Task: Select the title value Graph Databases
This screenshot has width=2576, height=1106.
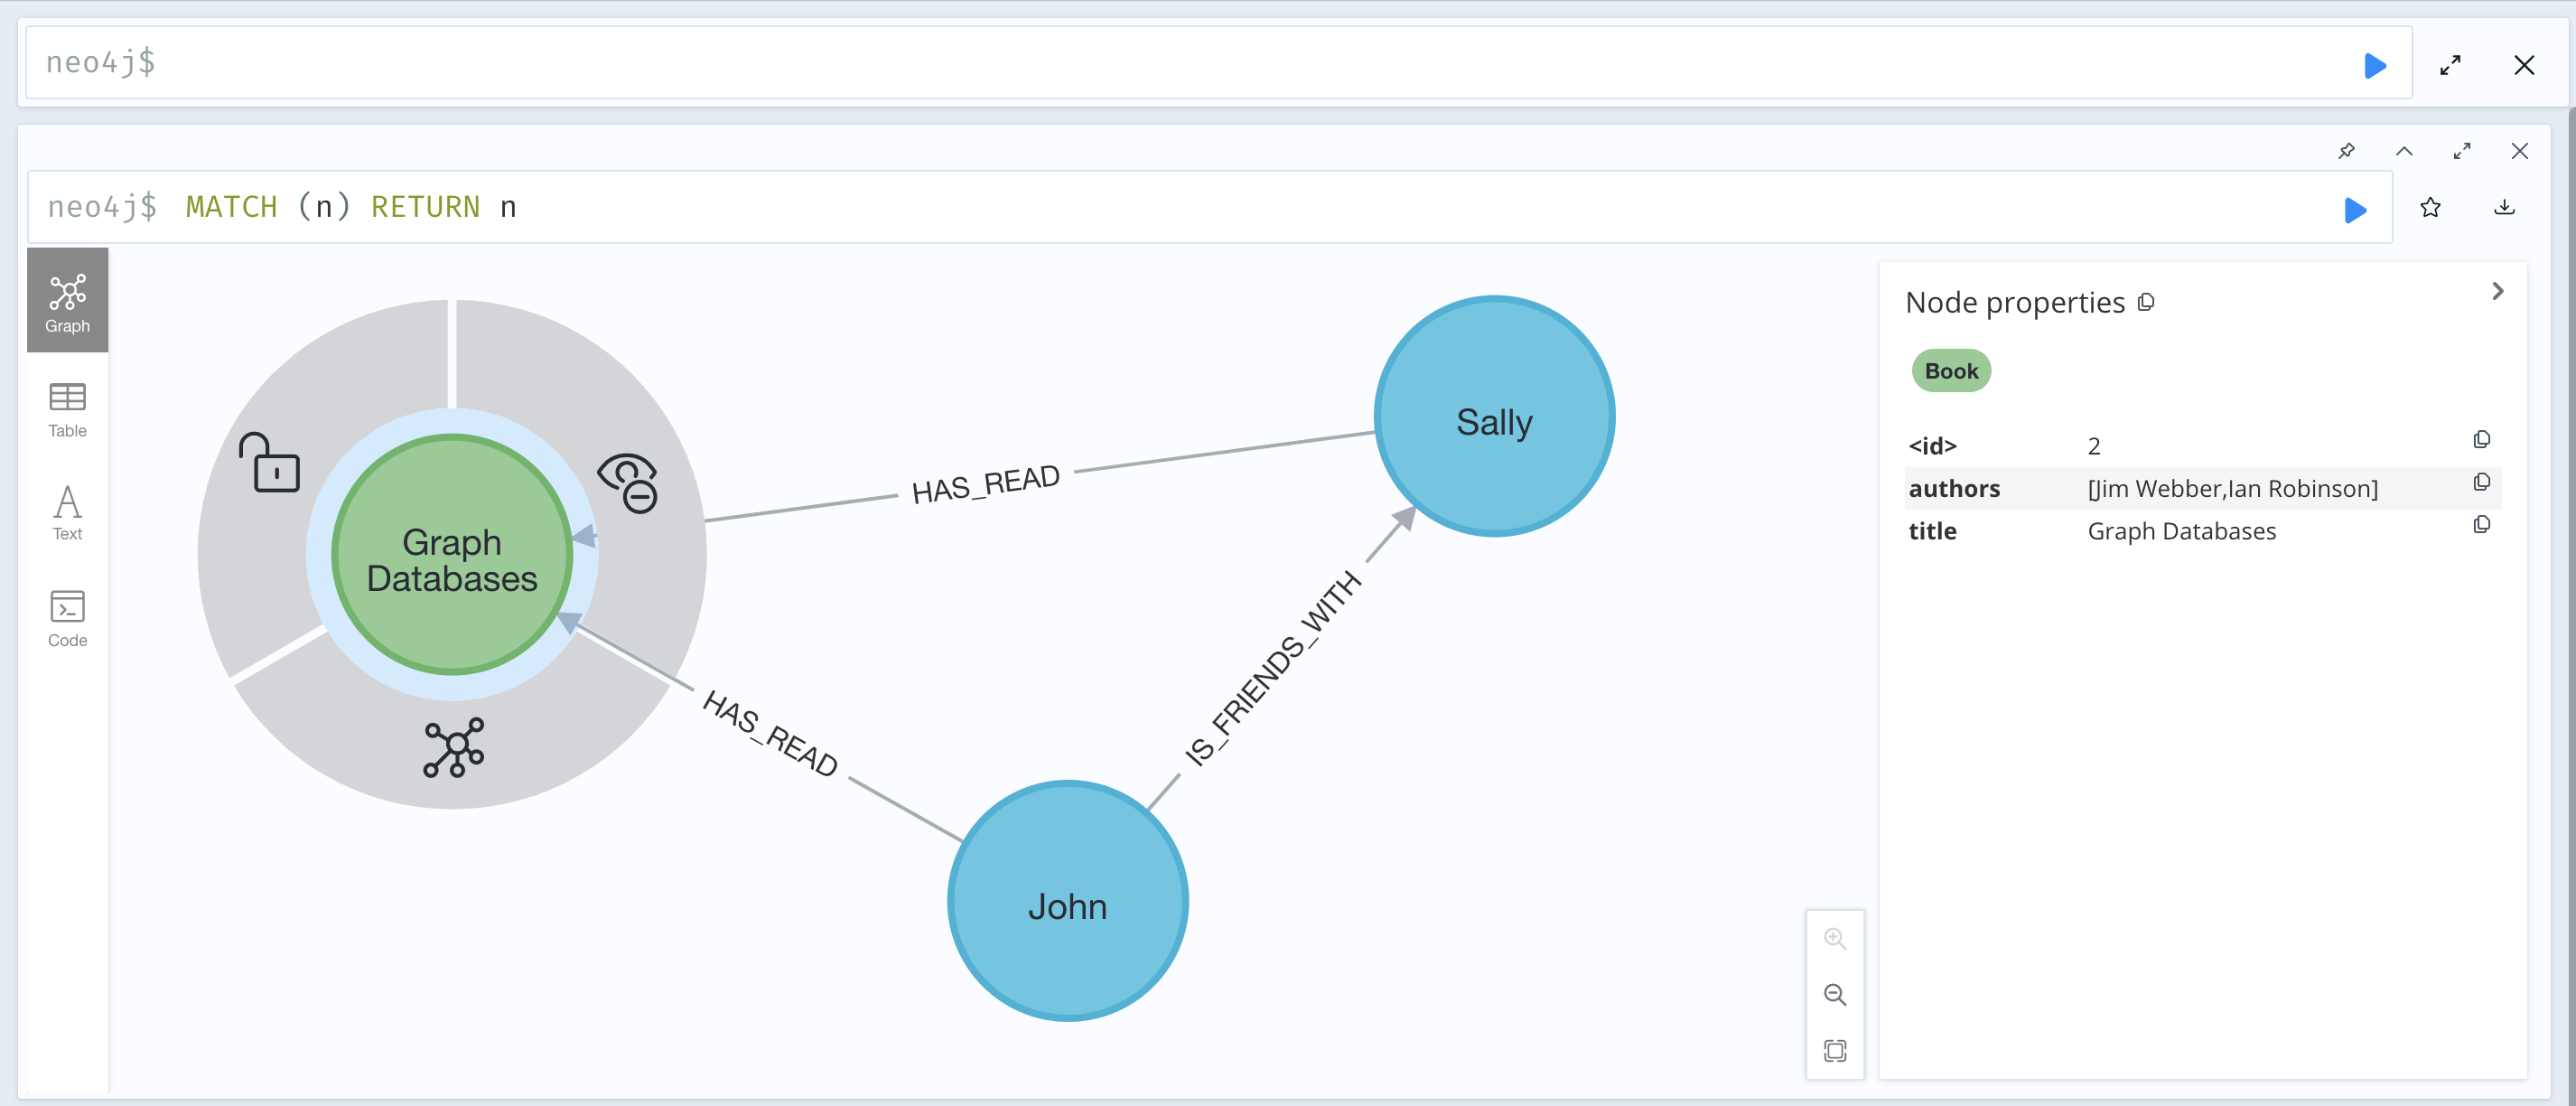Action: [x=2181, y=531]
